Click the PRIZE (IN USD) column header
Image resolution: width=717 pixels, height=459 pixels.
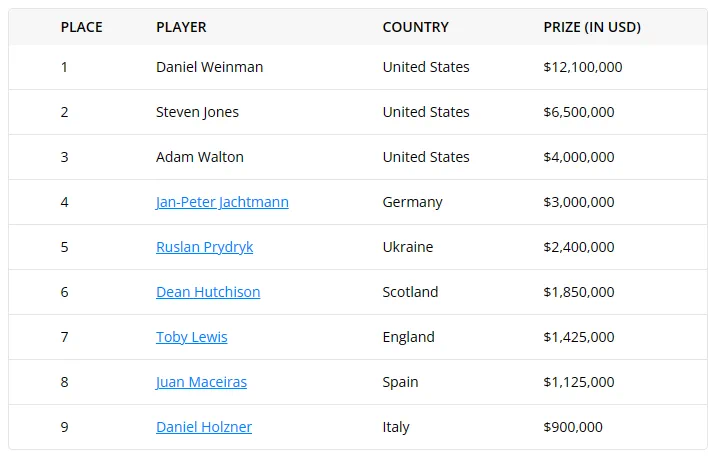[592, 27]
